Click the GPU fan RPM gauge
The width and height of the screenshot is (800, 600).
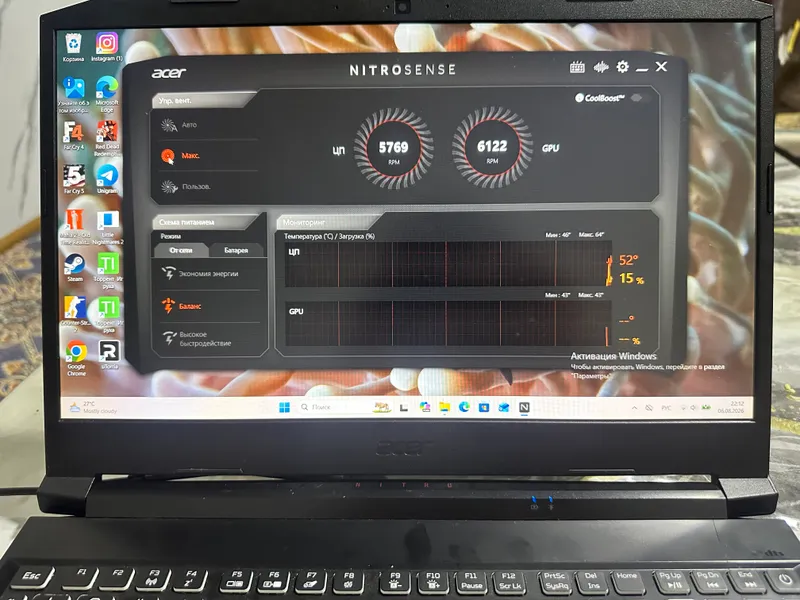pyautogui.click(x=492, y=147)
